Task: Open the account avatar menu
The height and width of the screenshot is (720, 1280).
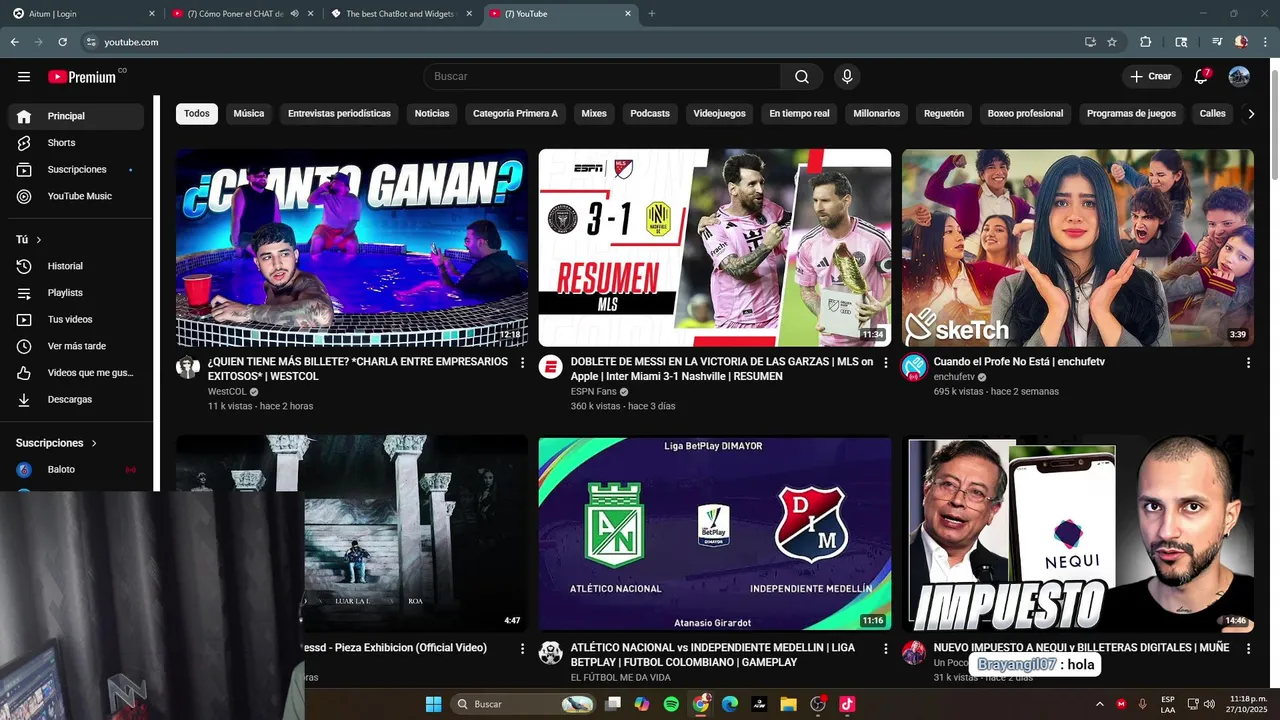Action: (1239, 77)
